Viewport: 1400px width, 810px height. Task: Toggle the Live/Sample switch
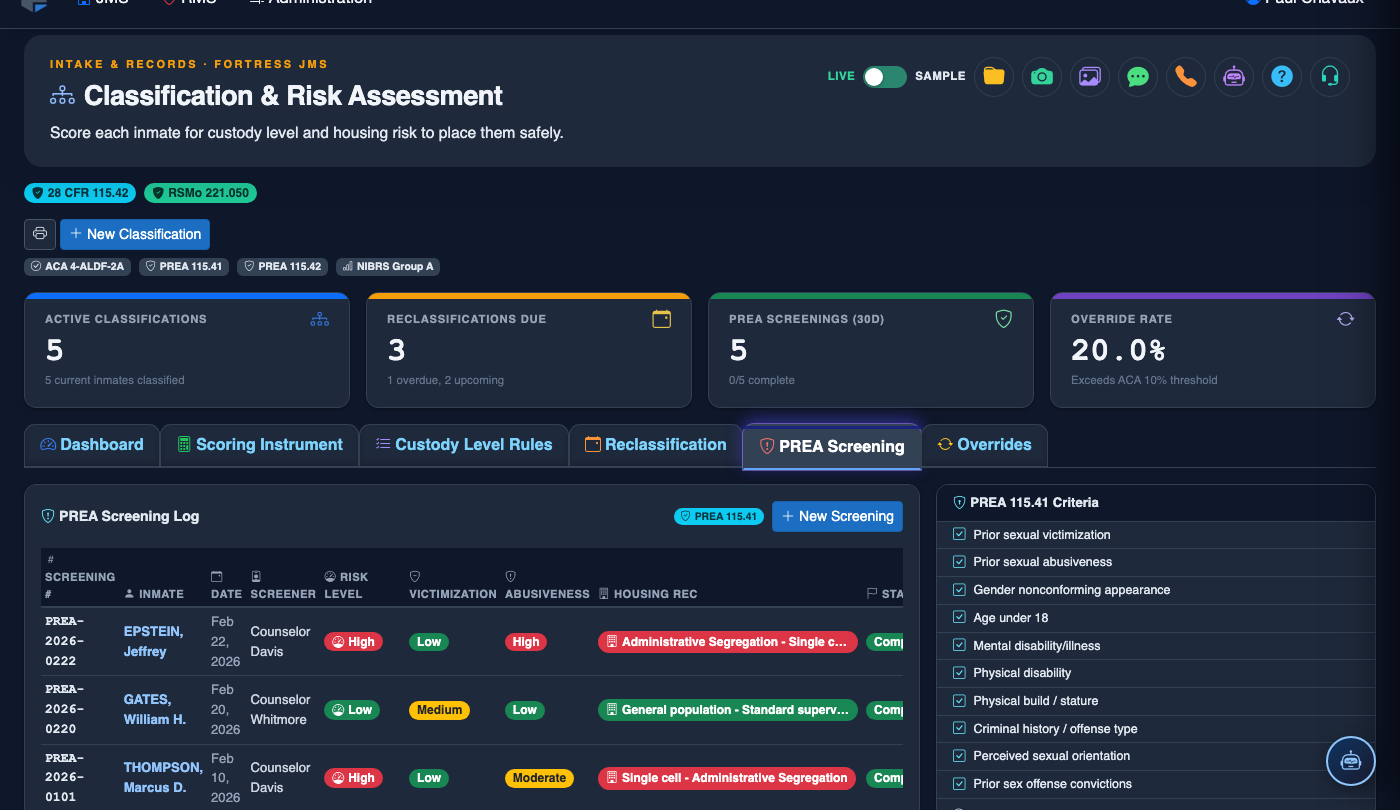coord(885,77)
